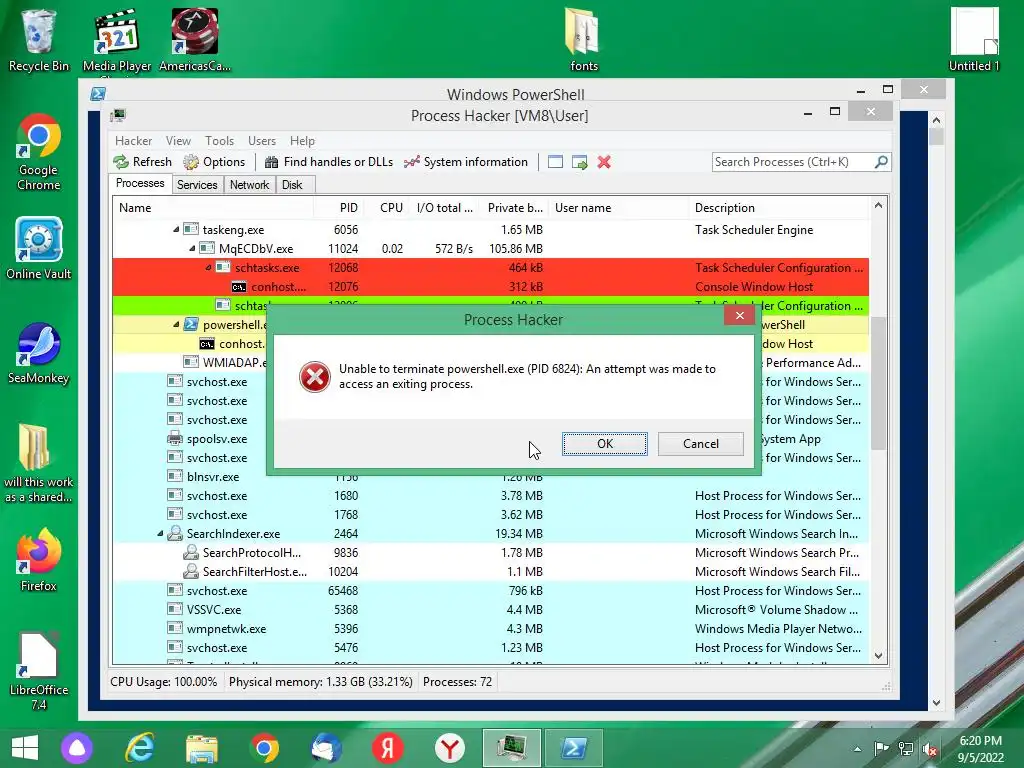This screenshot has height=768, width=1024.
Task: Select svchost.exe with PID 65468
Action: pyautogui.click(x=490, y=591)
